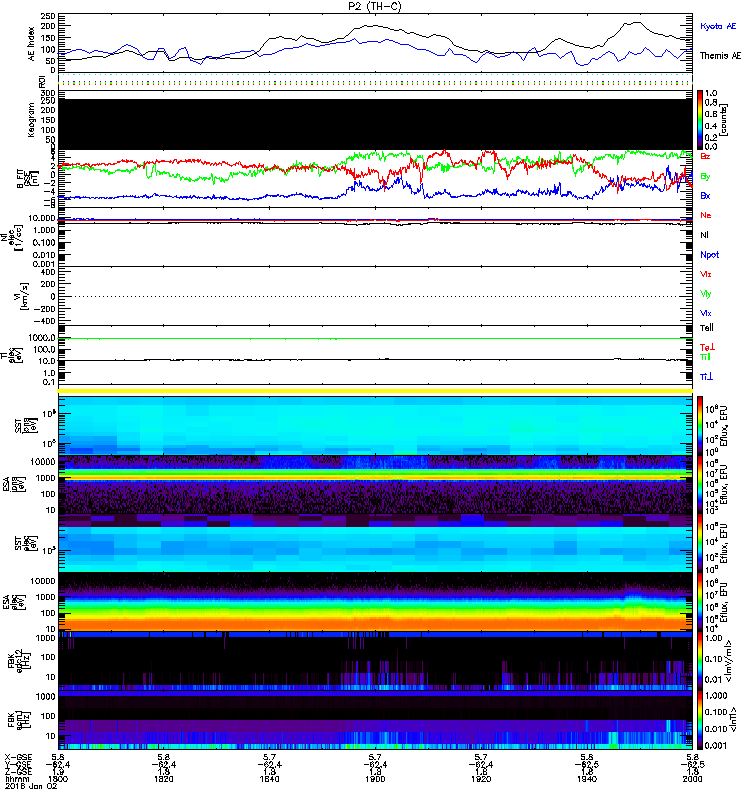The height and width of the screenshot is (800, 750).
Task: Click the 1940 time tick label
Action: (x=587, y=779)
